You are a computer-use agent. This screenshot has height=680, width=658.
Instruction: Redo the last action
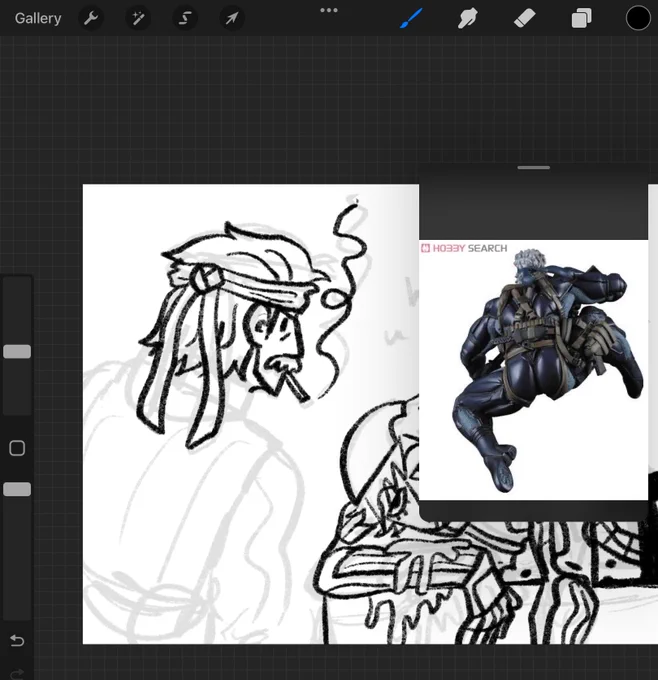tap(17, 673)
